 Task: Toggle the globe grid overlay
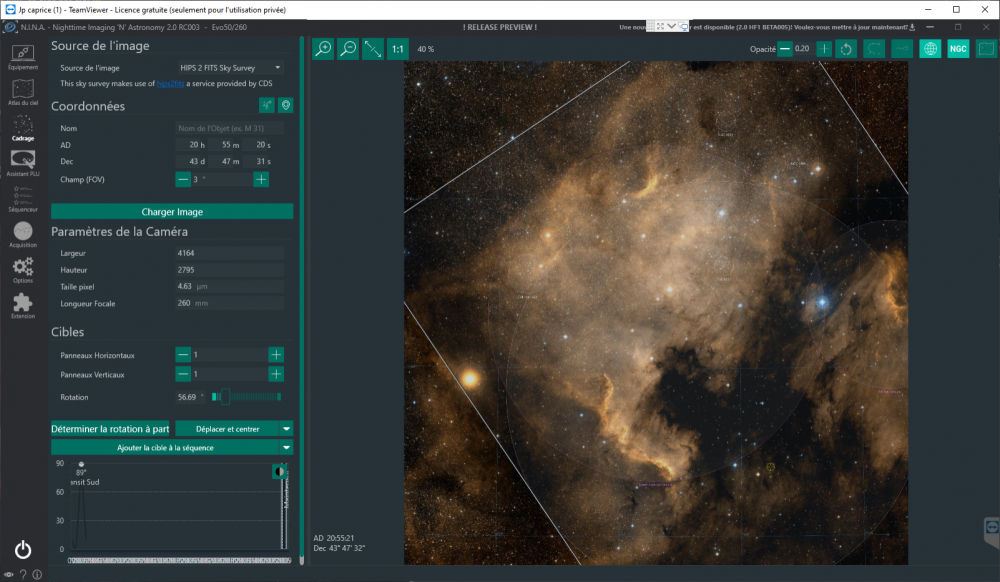point(930,49)
